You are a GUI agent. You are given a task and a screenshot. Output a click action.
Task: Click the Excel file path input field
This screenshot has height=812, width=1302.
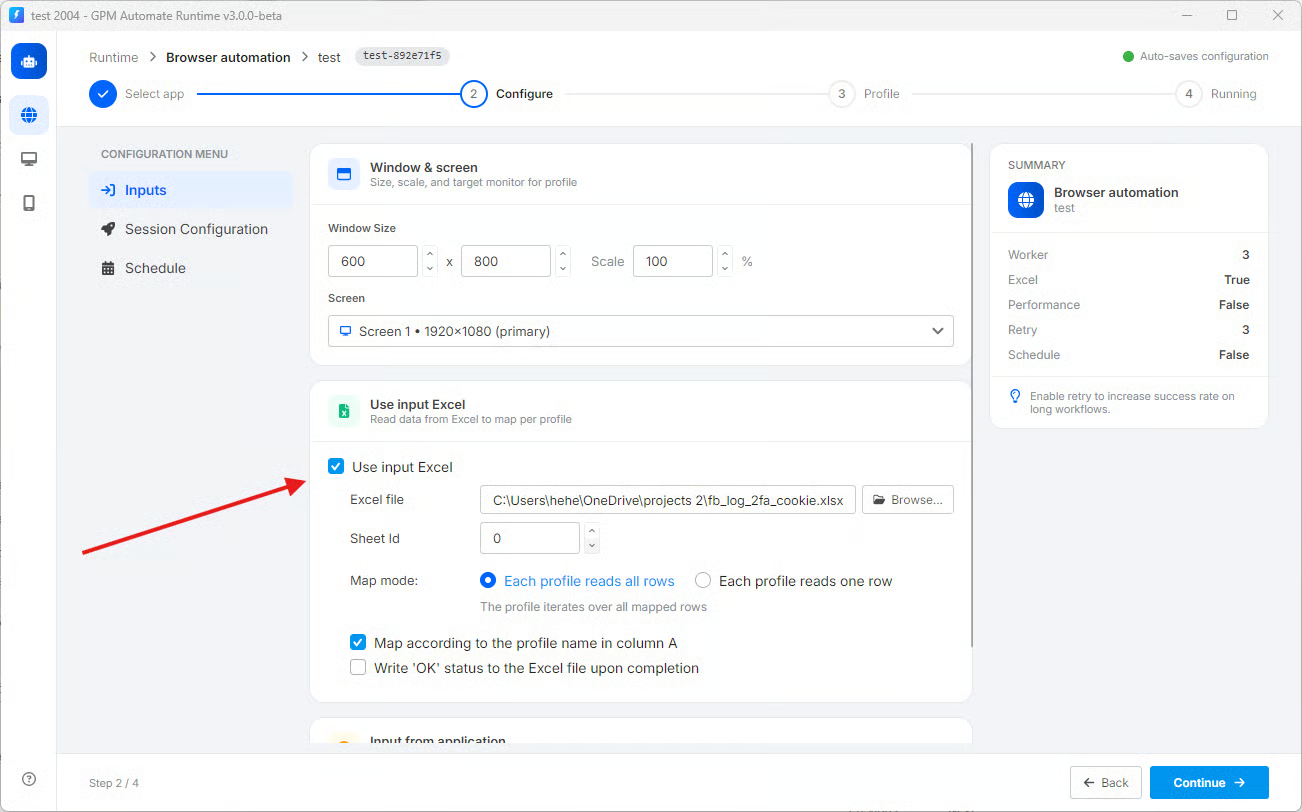point(668,500)
